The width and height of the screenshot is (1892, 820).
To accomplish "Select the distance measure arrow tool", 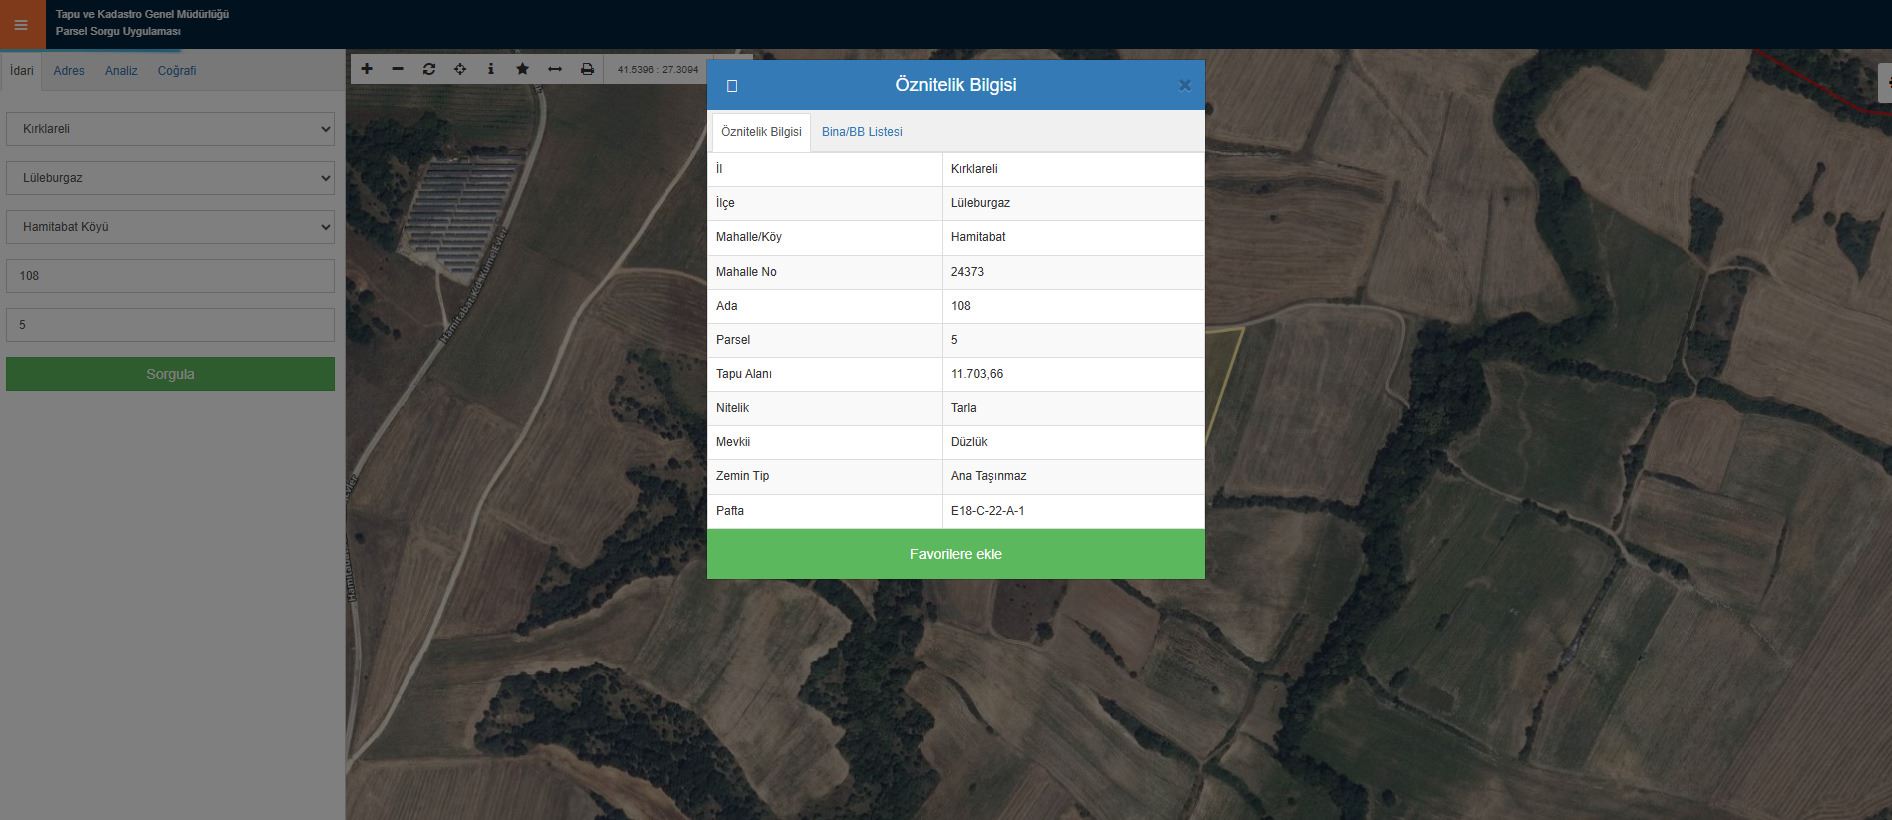I will pos(554,69).
